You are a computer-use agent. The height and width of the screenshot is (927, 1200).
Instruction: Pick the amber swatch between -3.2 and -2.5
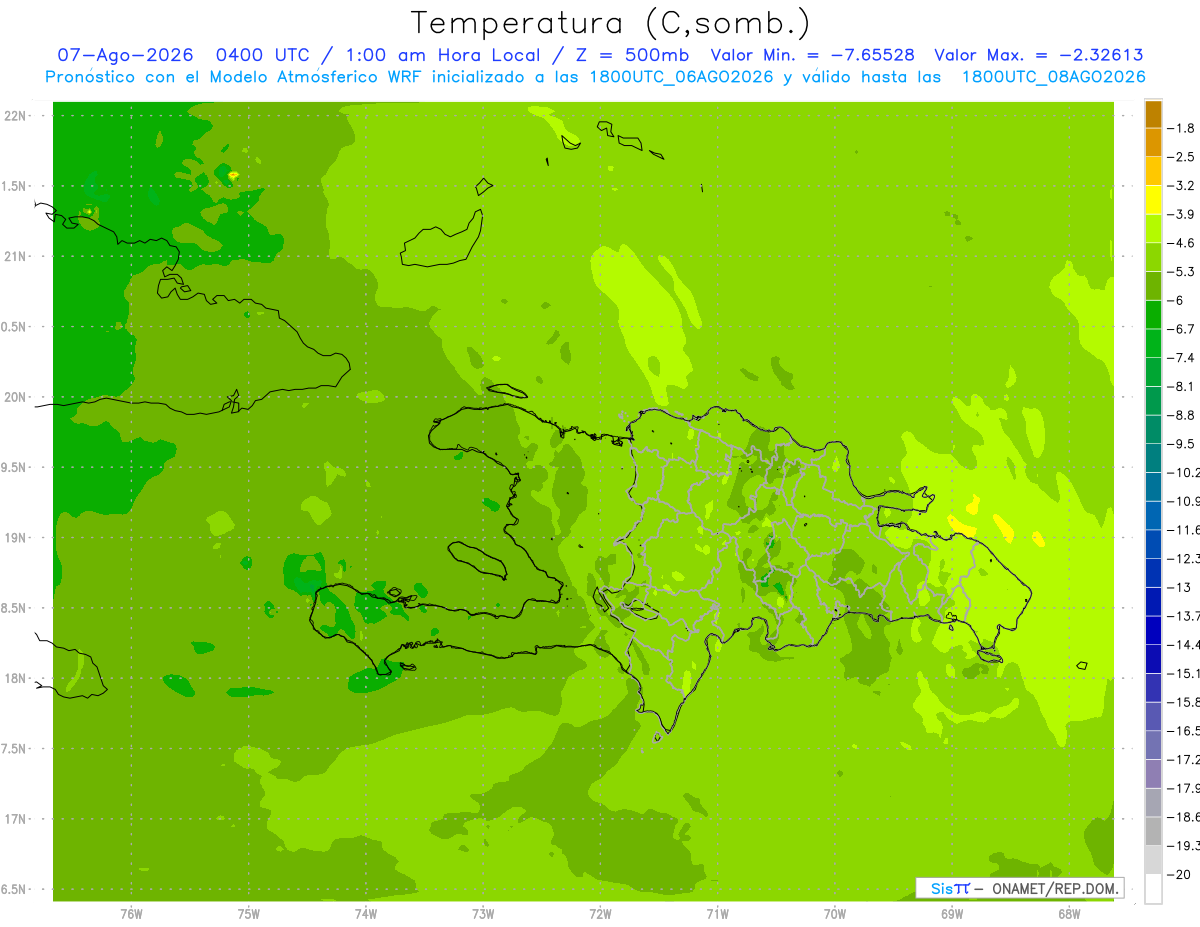coord(1153,171)
